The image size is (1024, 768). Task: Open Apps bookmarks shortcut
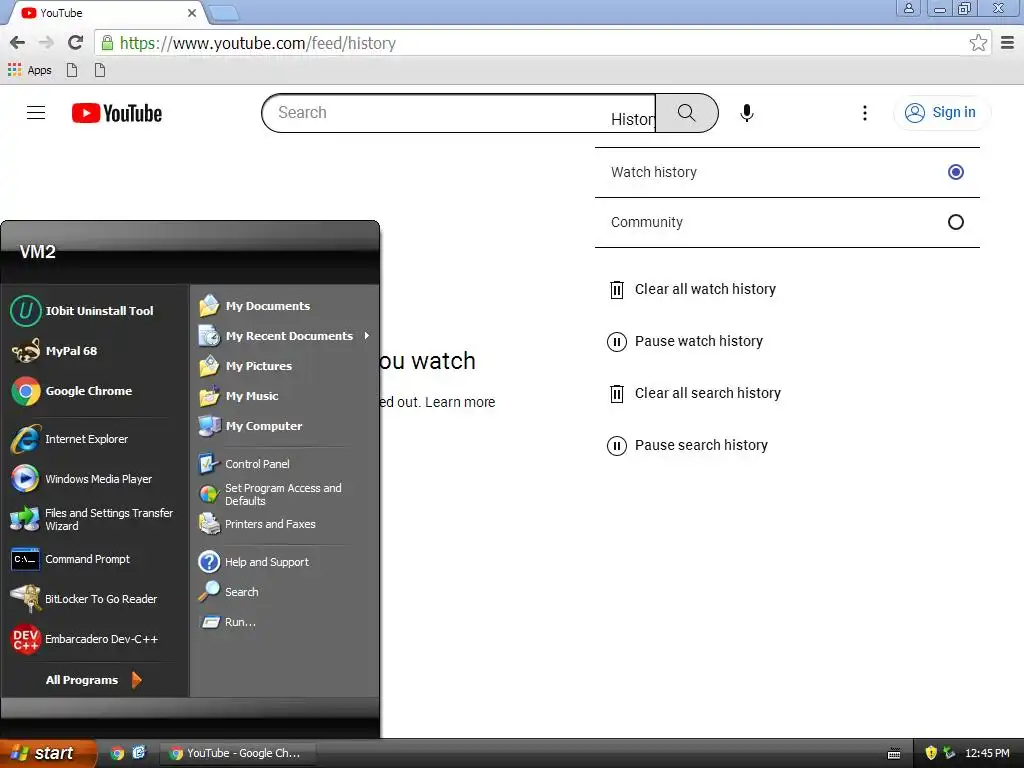pyautogui.click(x=29, y=70)
